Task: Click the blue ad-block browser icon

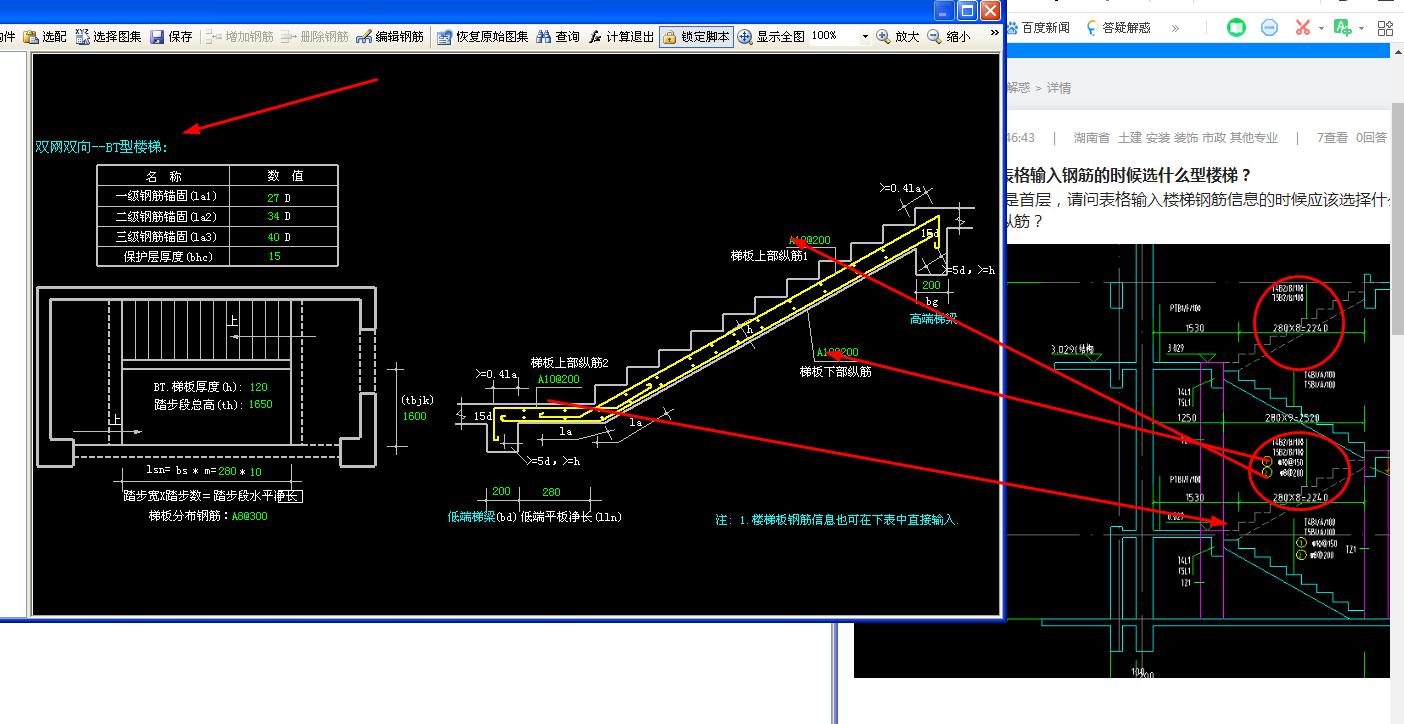Action: pyautogui.click(x=1270, y=28)
